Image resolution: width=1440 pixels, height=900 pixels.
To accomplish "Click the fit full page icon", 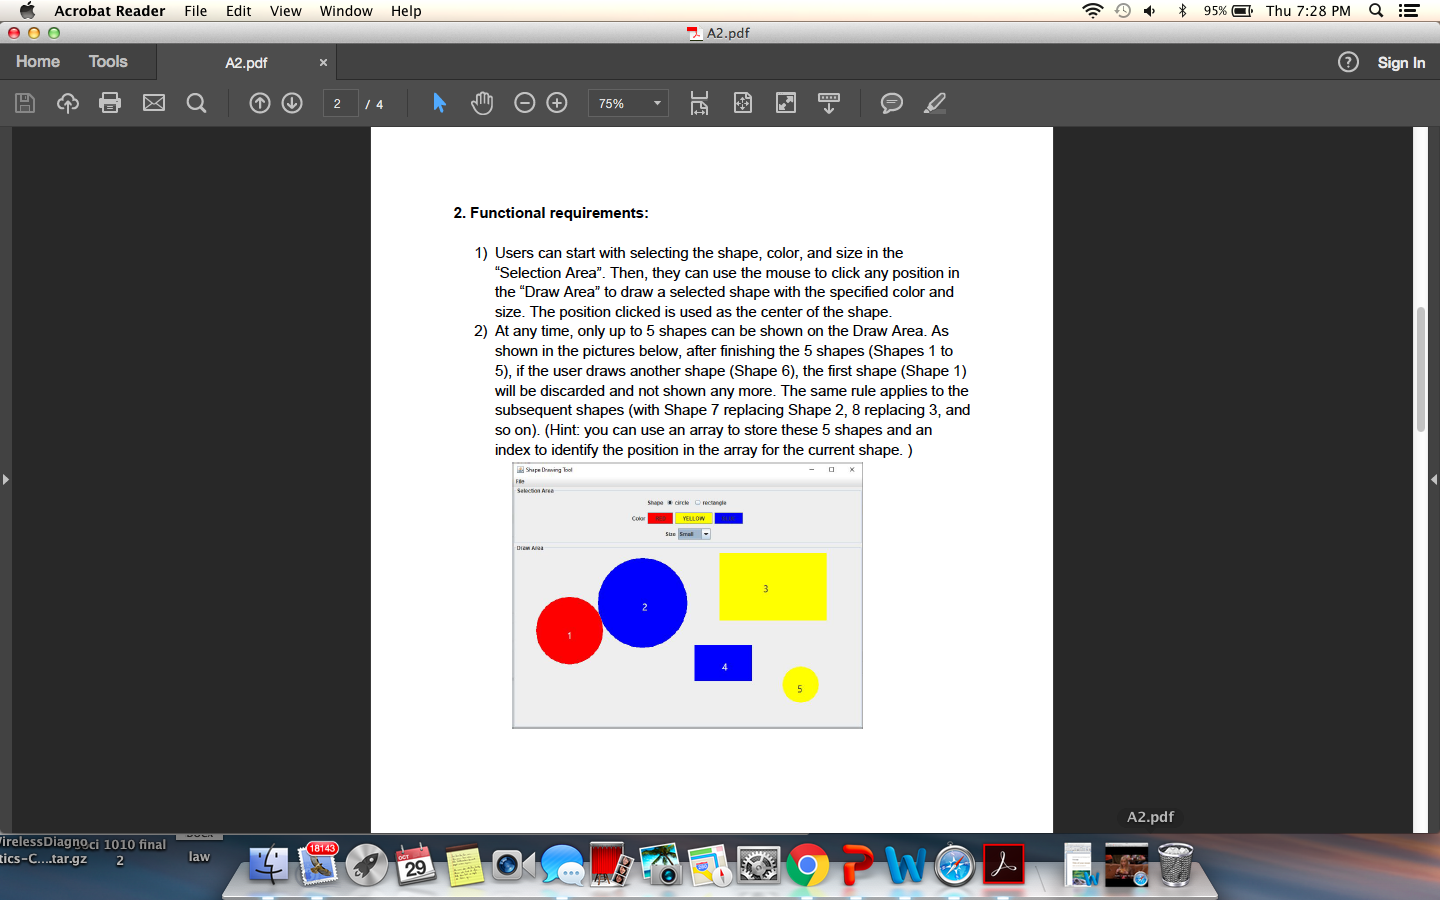I will pyautogui.click(x=743, y=103).
